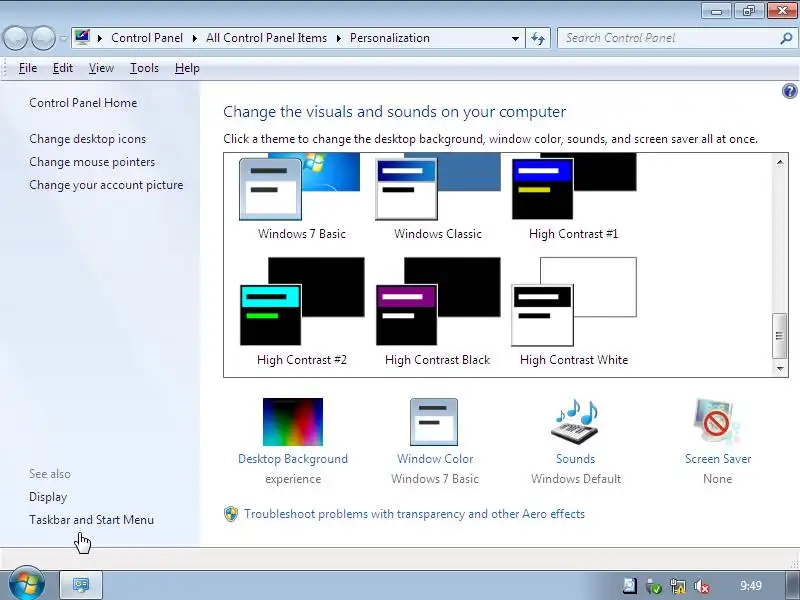Open Change mouse pointers

point(92,162)
